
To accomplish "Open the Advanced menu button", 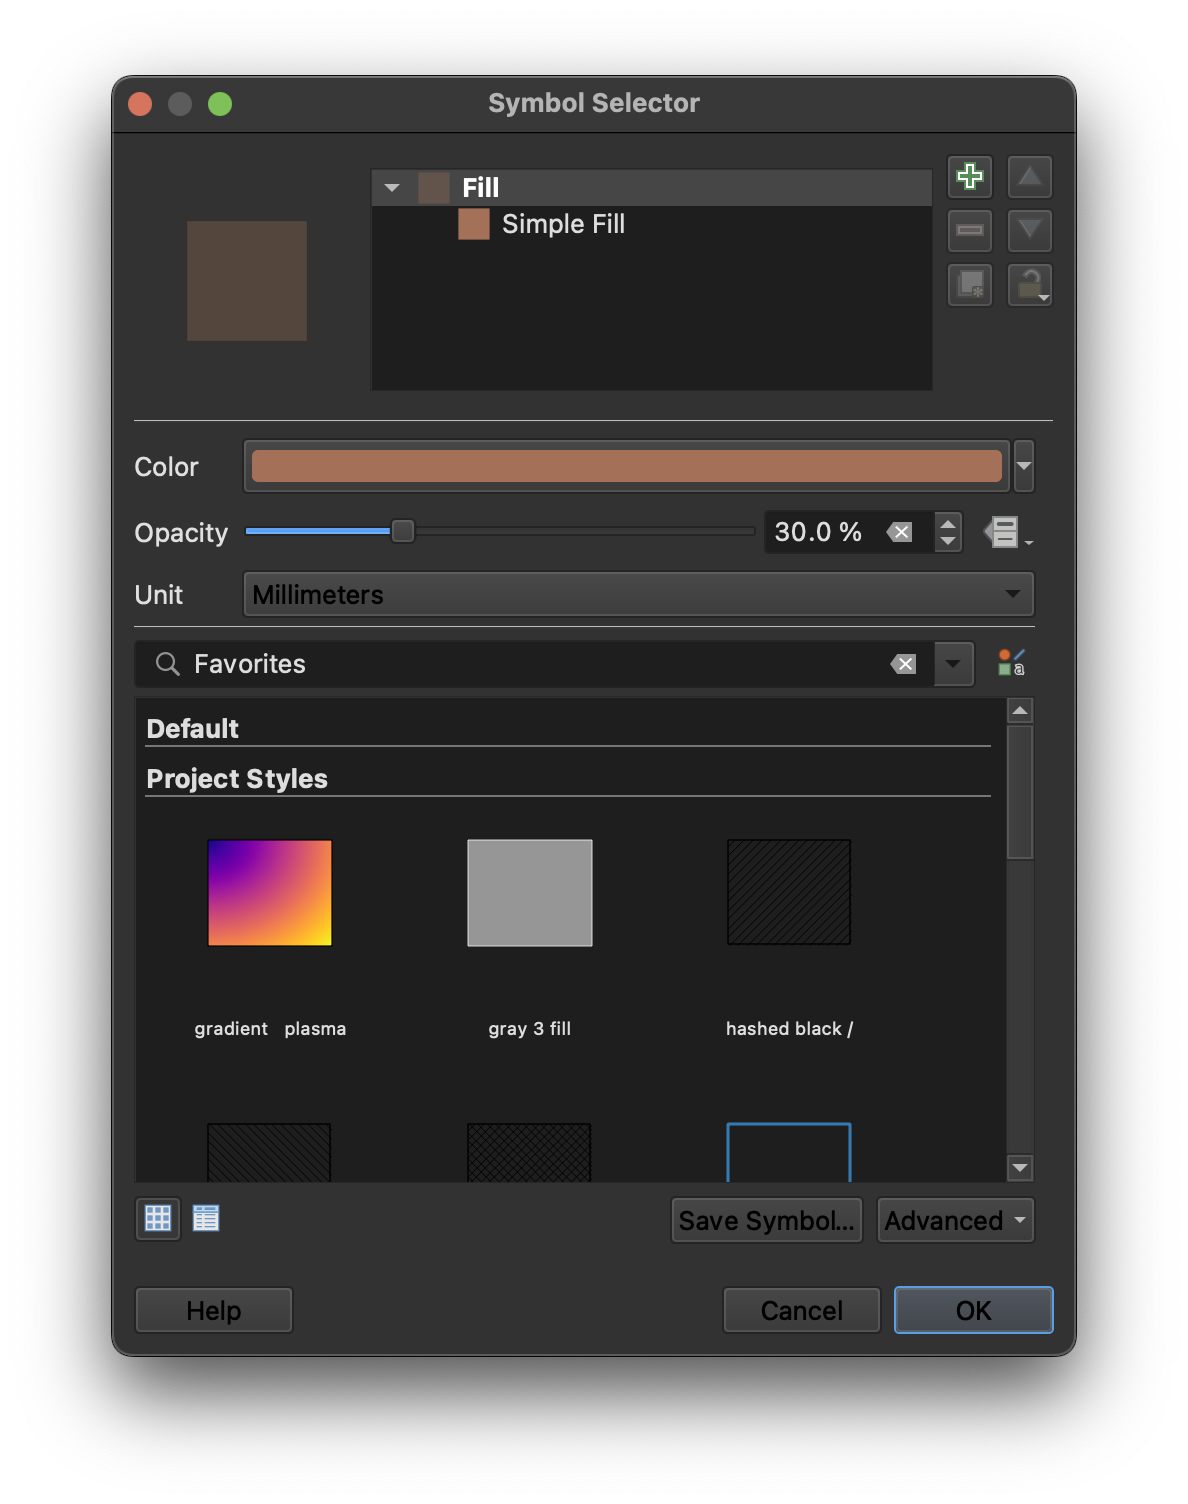I will 955,1220.
